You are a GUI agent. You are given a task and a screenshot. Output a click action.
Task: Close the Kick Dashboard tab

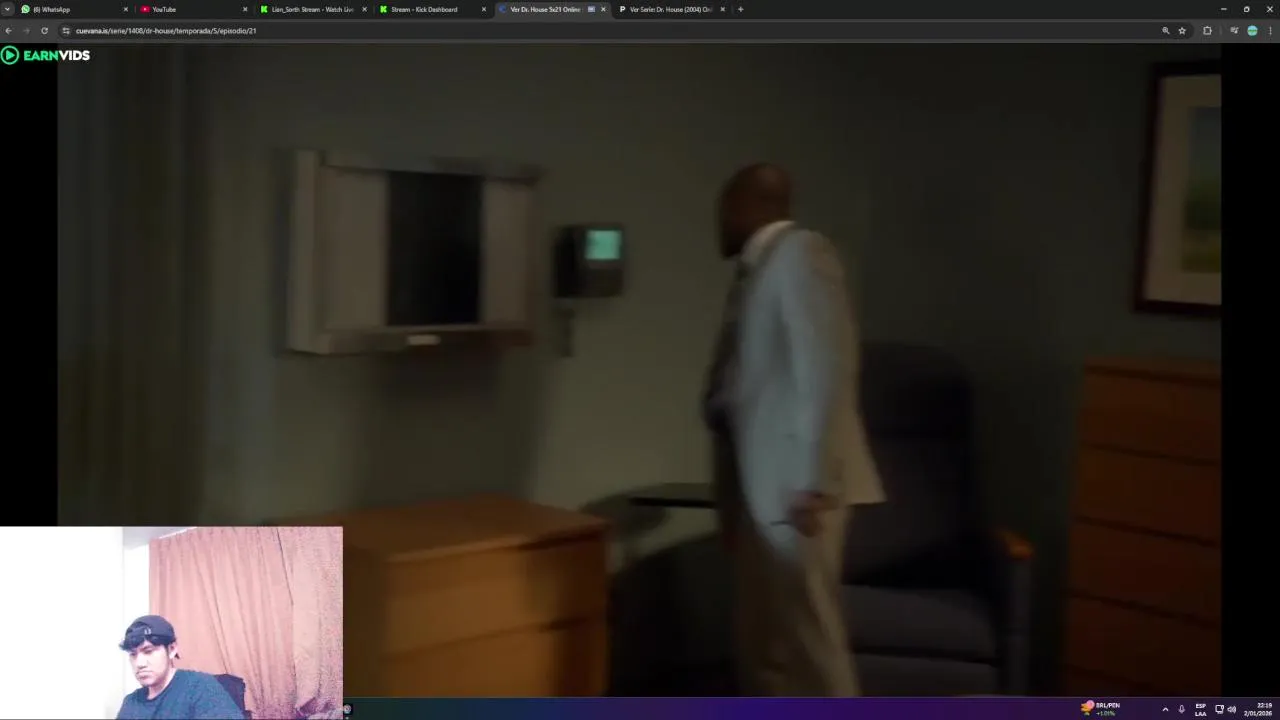(x=484, y=9)
